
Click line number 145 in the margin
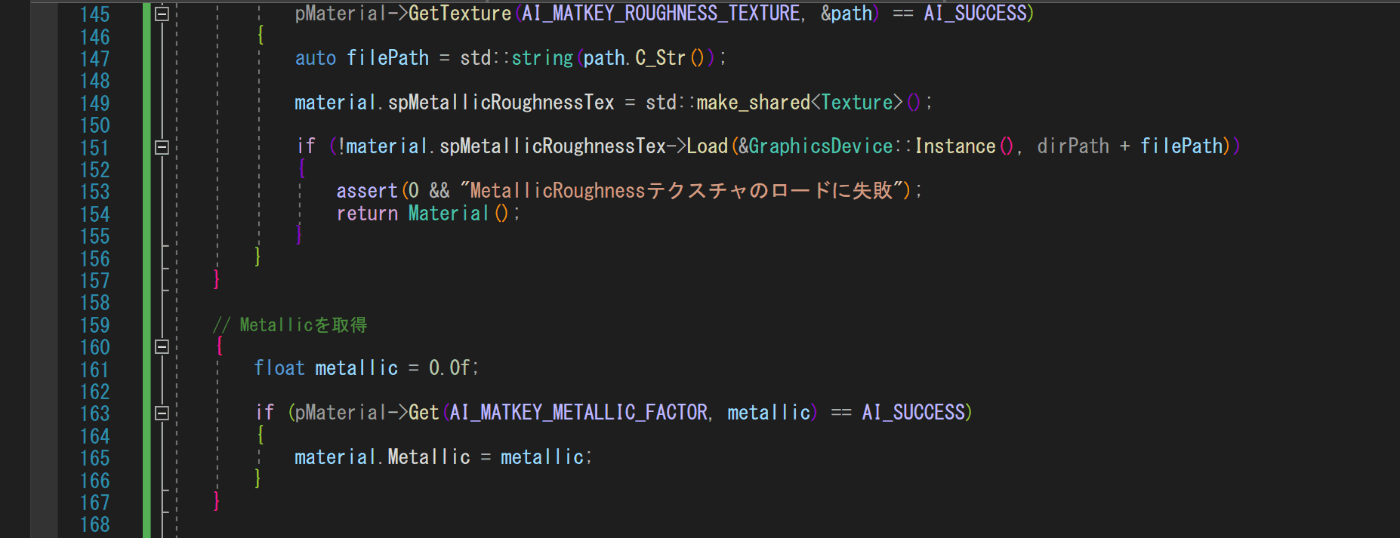point(93,14)
